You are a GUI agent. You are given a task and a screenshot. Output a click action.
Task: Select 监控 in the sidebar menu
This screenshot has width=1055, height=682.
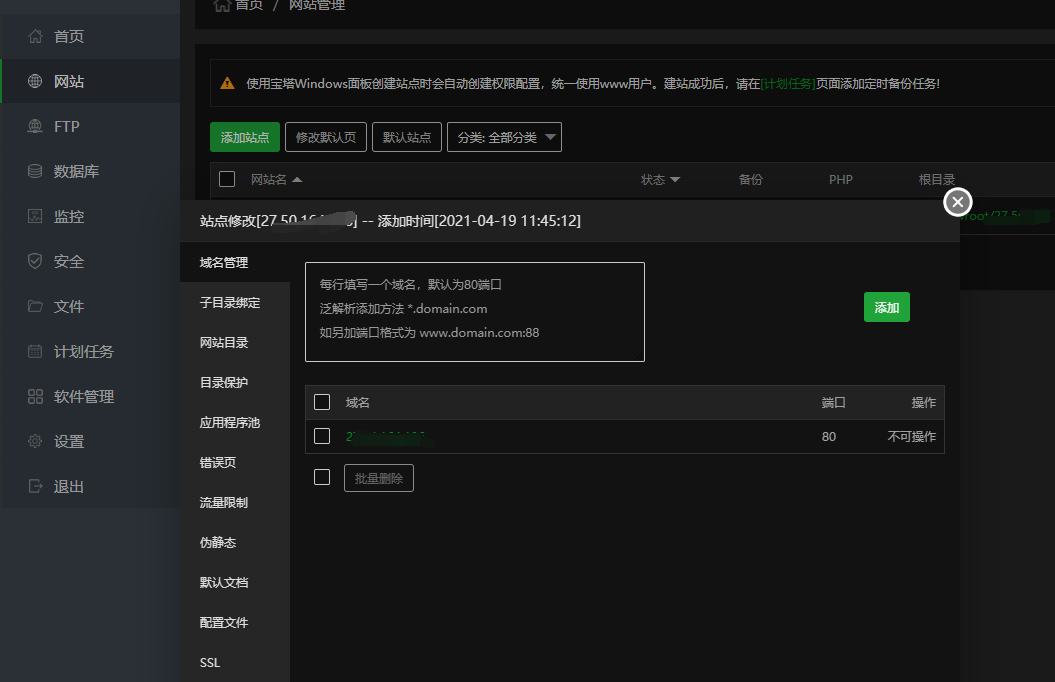[x=90, y=217]
